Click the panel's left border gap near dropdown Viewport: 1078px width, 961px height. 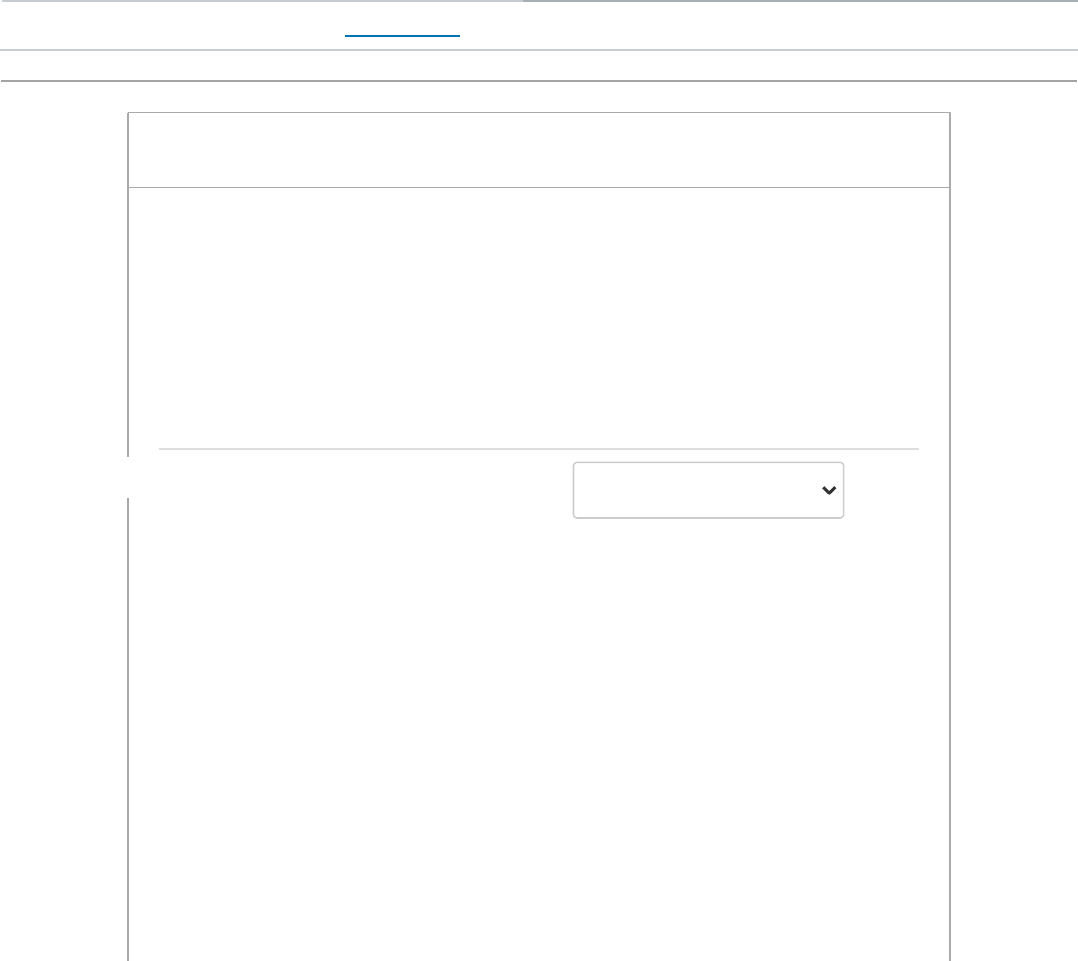tap(129, 477)
